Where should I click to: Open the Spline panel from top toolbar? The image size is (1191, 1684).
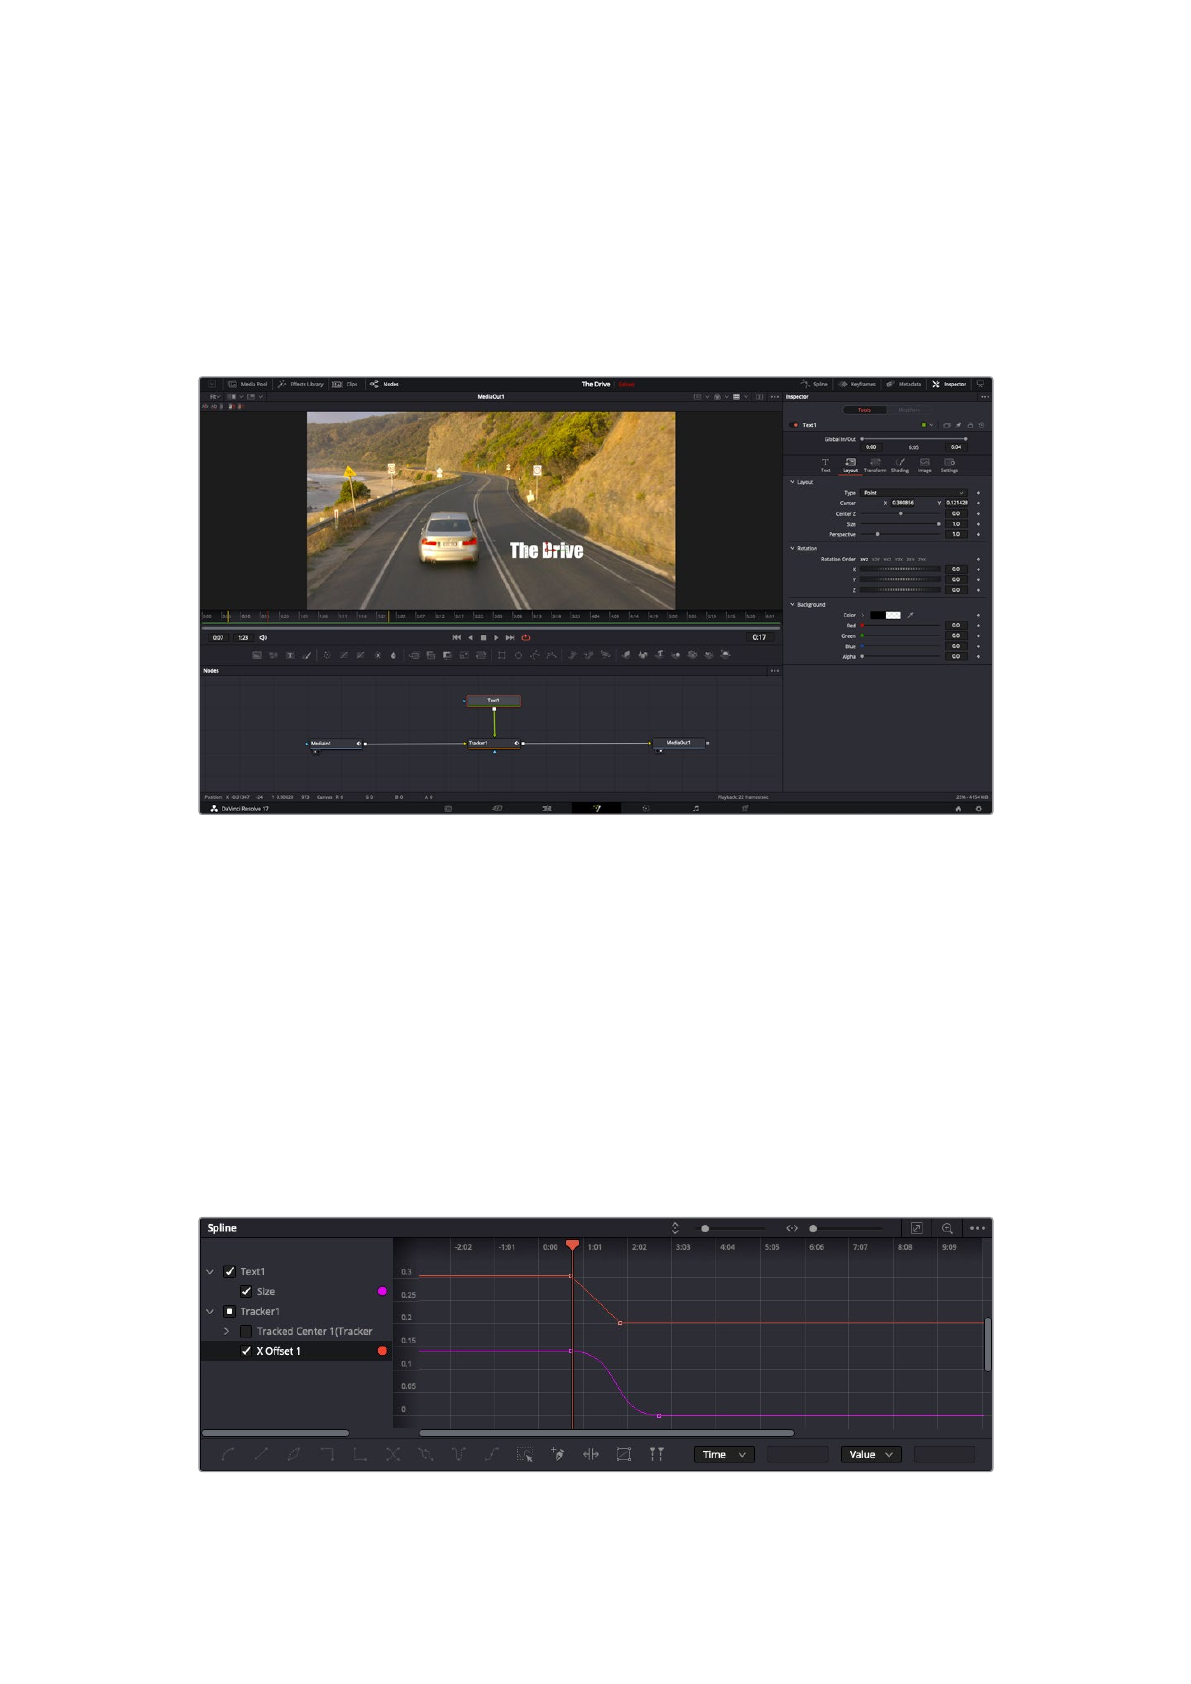[814, 384]
